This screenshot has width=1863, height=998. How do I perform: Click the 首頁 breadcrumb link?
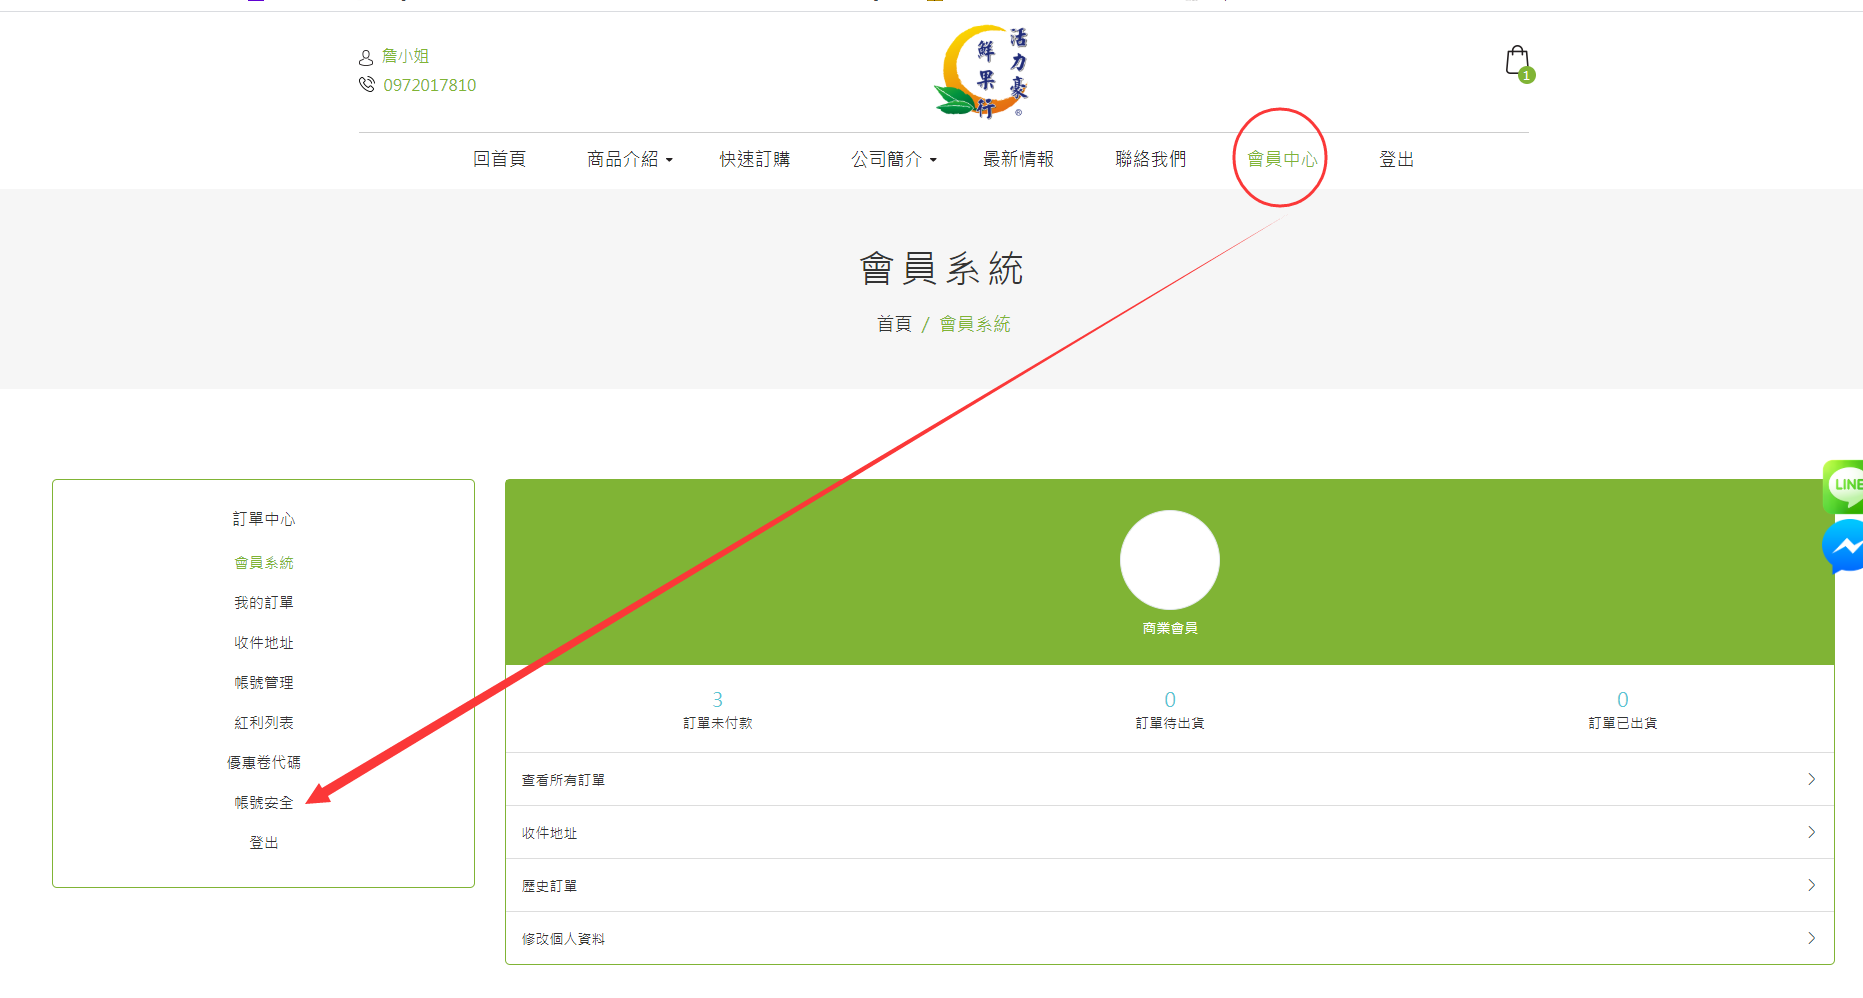894,324
